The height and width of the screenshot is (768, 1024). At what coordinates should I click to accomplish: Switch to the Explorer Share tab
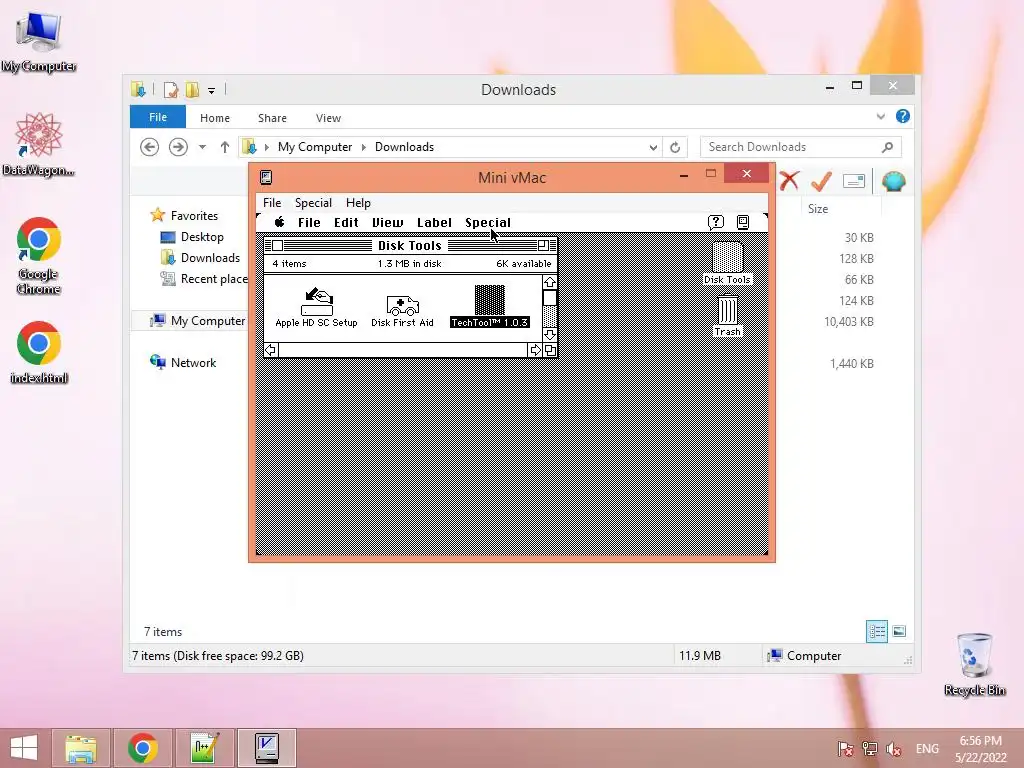click(272, 118)
